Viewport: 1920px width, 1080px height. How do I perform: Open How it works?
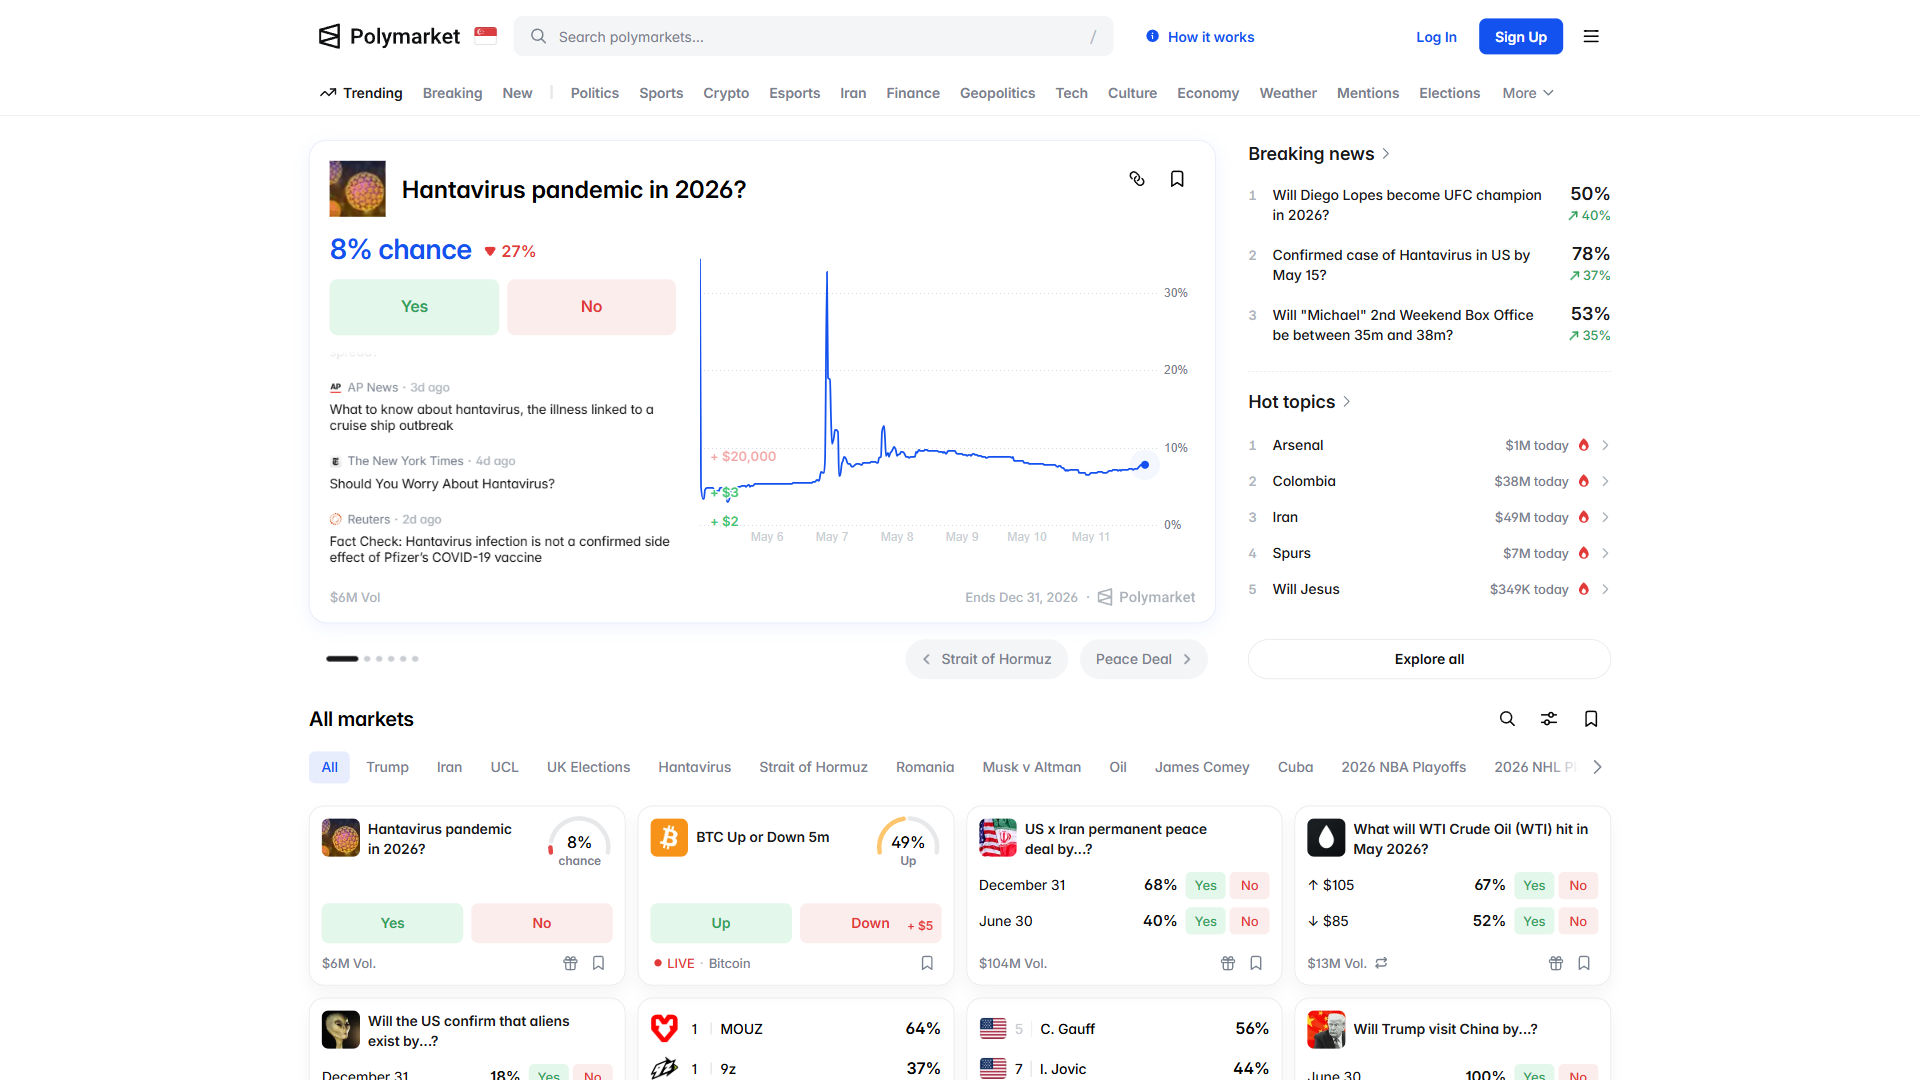click(1200, 37)
